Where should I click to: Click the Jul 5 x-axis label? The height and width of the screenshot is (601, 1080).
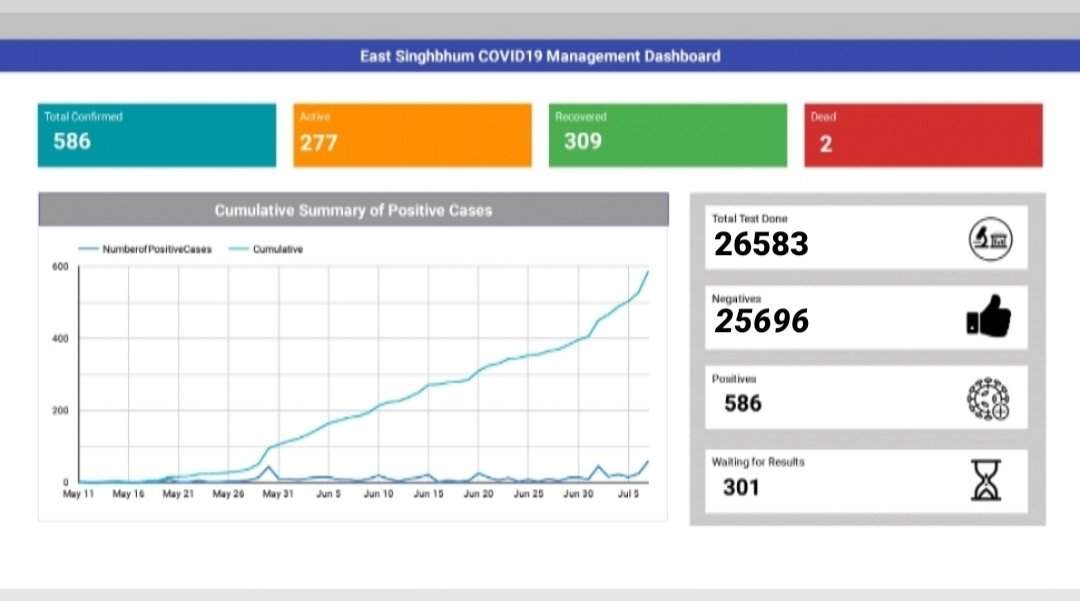[628, 494]
